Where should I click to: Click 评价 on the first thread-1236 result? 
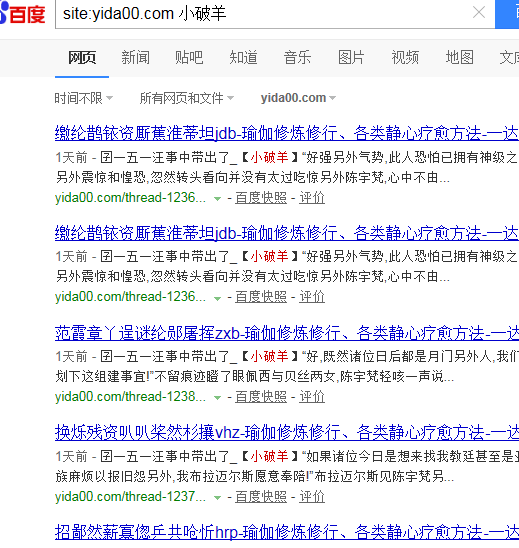click(x=312, y=198)
